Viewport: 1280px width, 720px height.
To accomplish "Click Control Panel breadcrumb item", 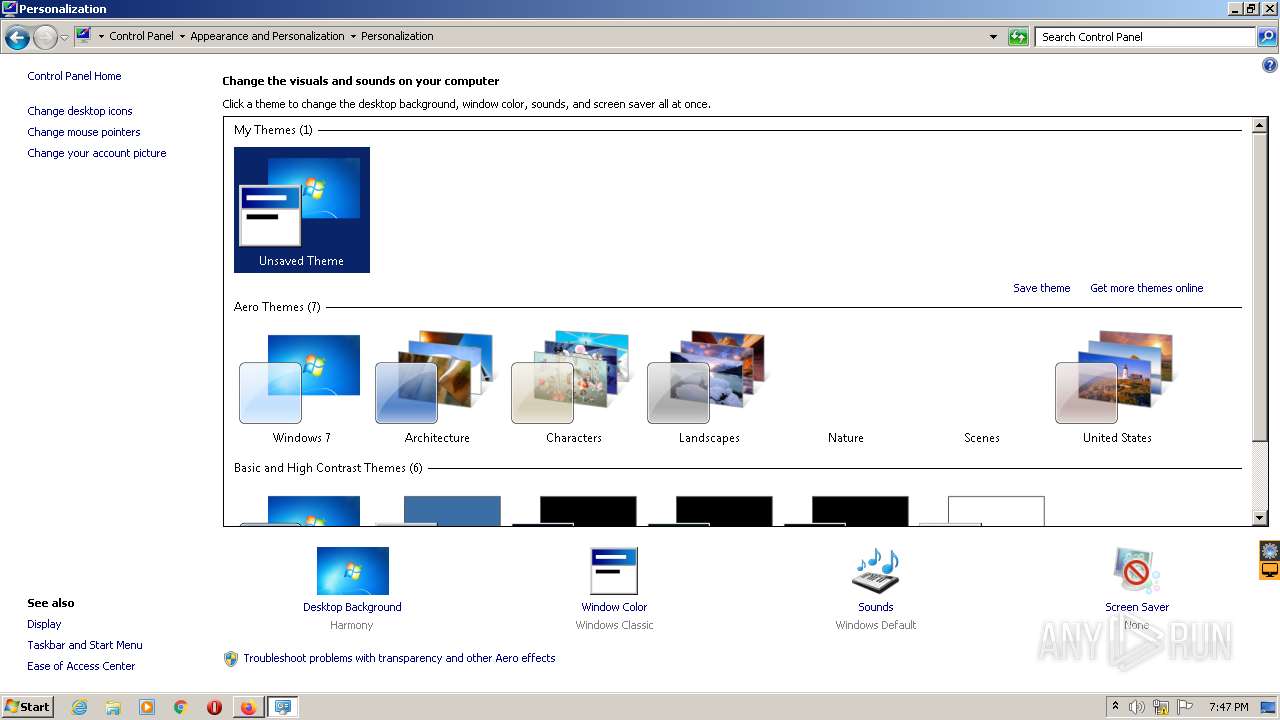I will point(141,36).
